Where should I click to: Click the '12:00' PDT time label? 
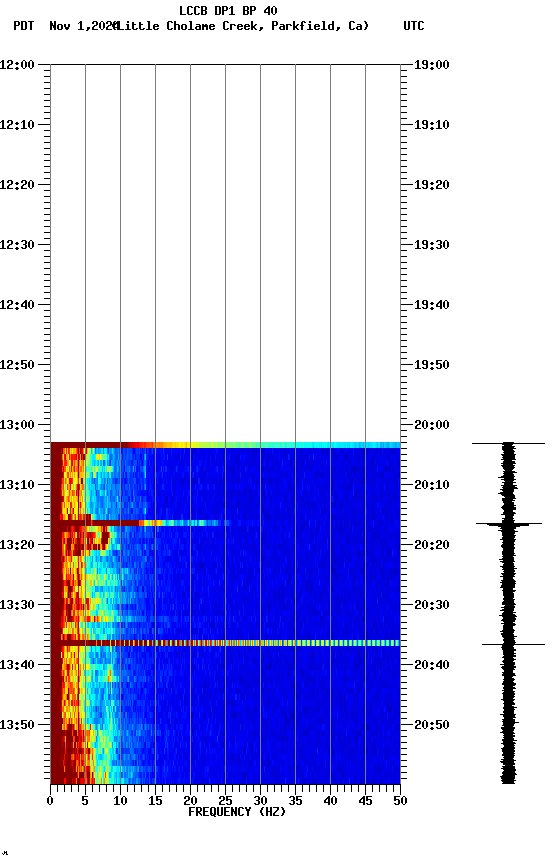[x=17, y=65]
